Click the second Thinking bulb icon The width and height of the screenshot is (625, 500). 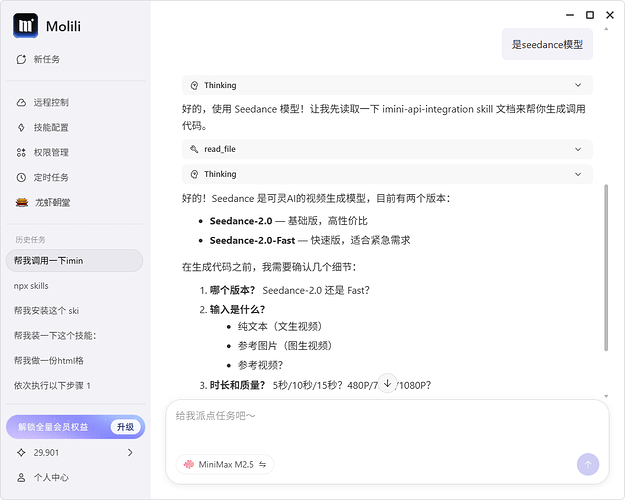pos(194,174)
